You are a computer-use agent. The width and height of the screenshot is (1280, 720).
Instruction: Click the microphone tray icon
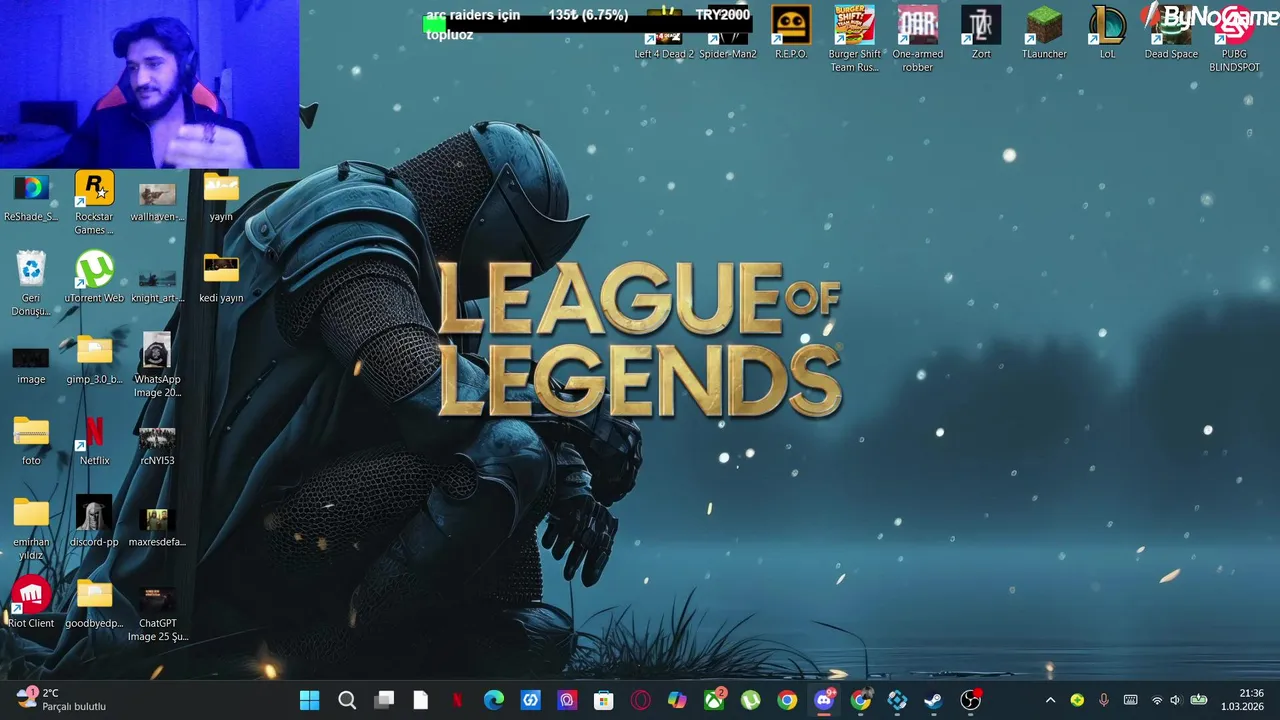1104,700
